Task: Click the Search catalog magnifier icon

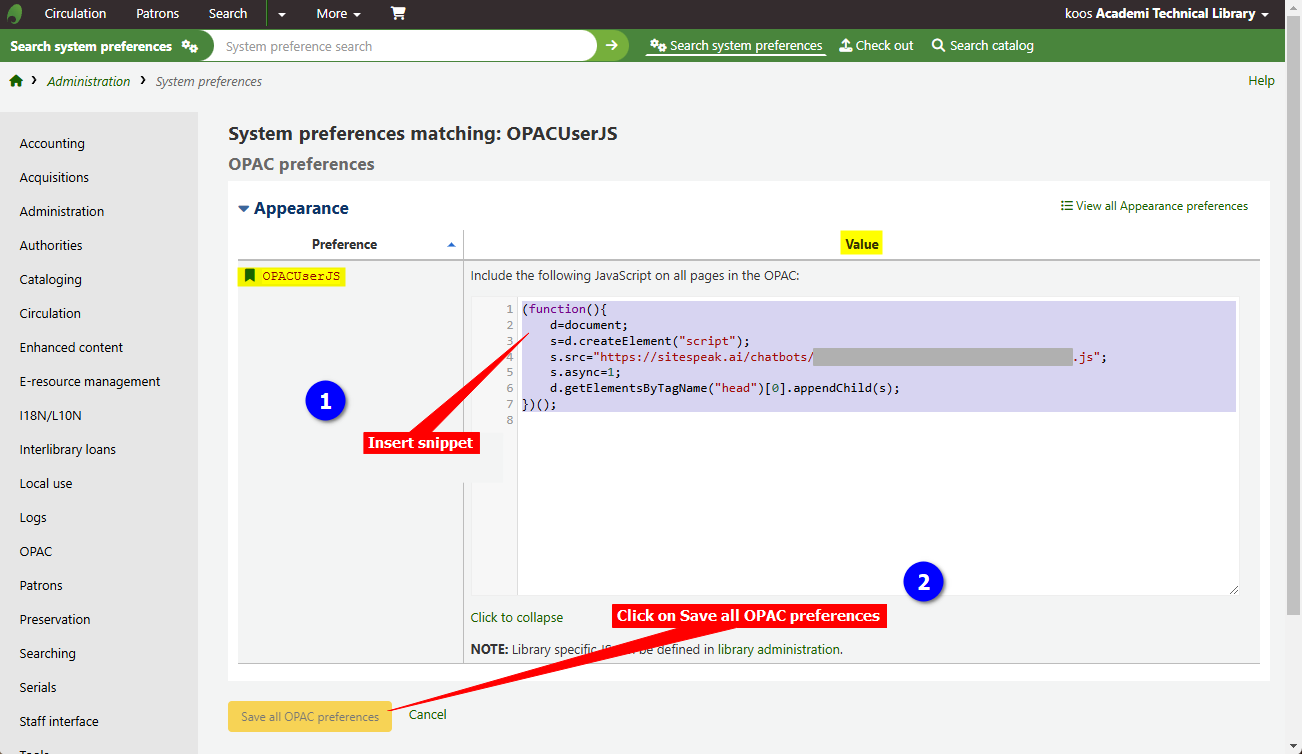Action: (938, 46)
